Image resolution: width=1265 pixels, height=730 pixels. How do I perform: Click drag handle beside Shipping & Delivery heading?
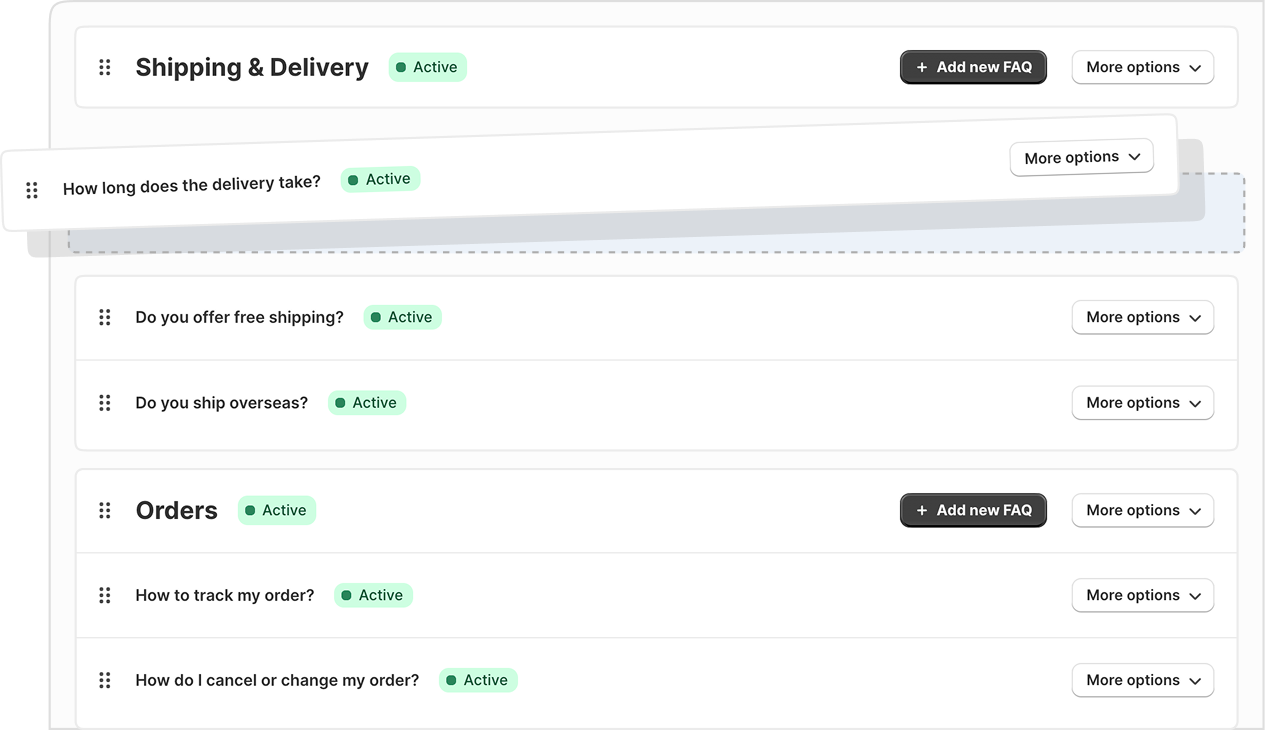pos(104,67)
